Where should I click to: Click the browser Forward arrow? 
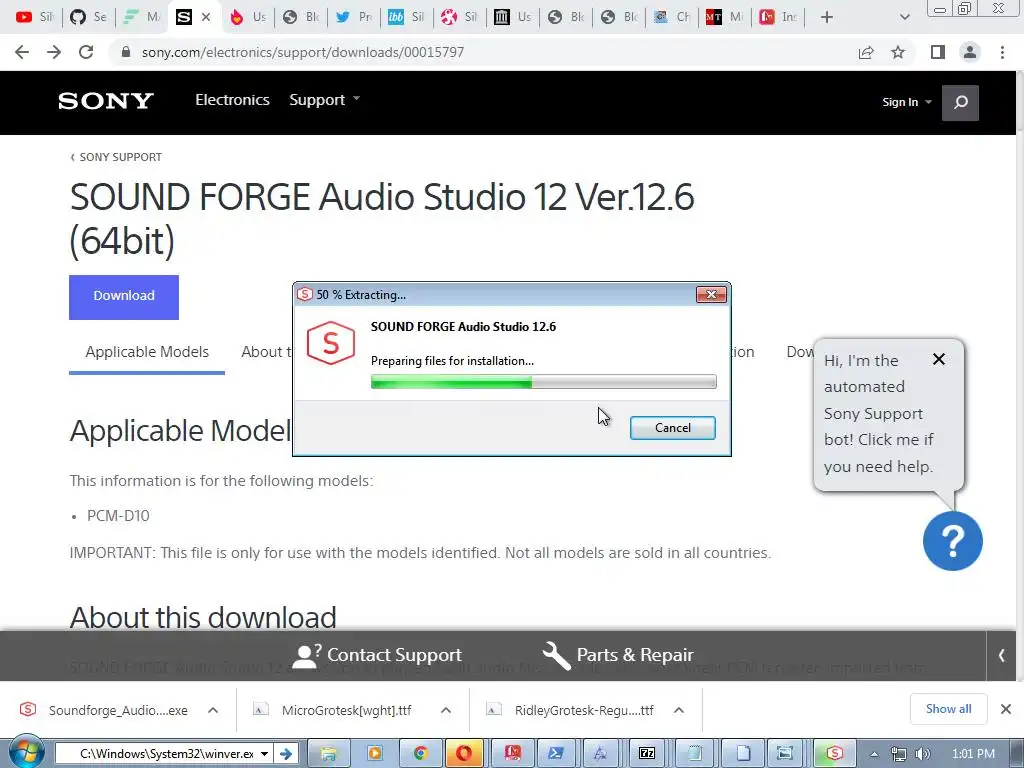point(54,52)
